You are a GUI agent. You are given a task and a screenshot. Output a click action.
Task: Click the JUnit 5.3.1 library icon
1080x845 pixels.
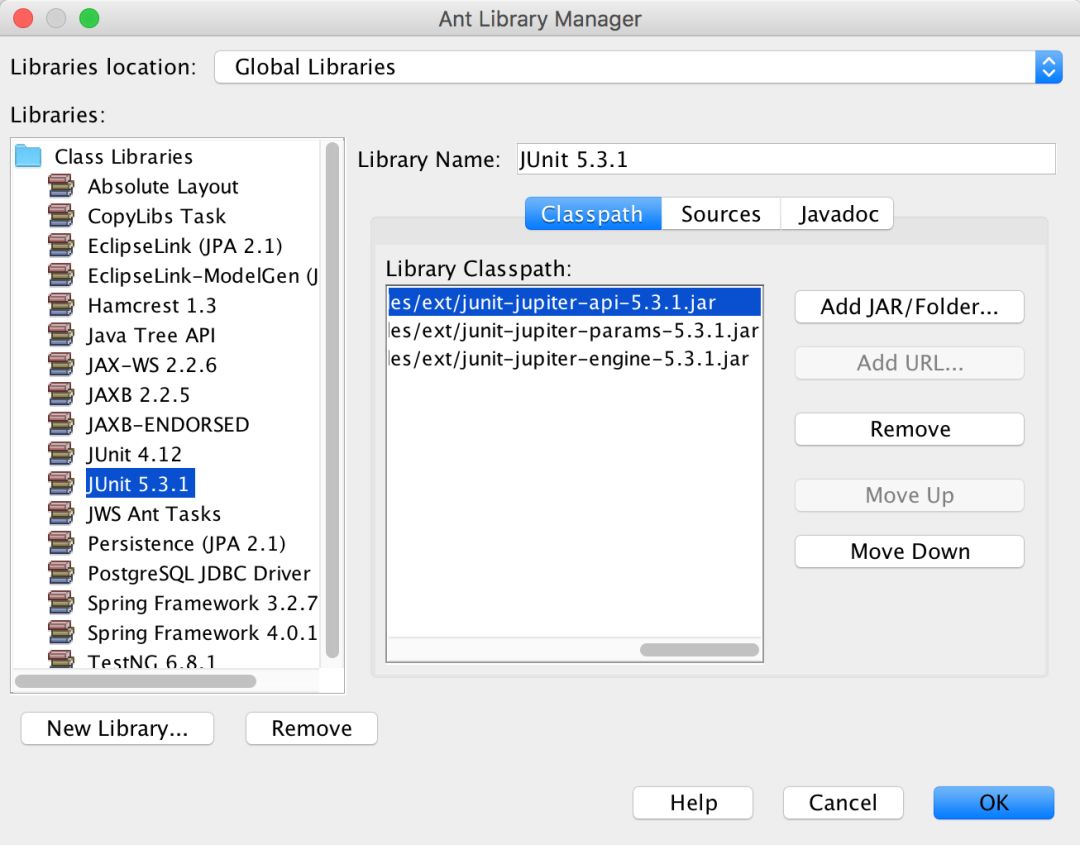[x=61, y=483]
